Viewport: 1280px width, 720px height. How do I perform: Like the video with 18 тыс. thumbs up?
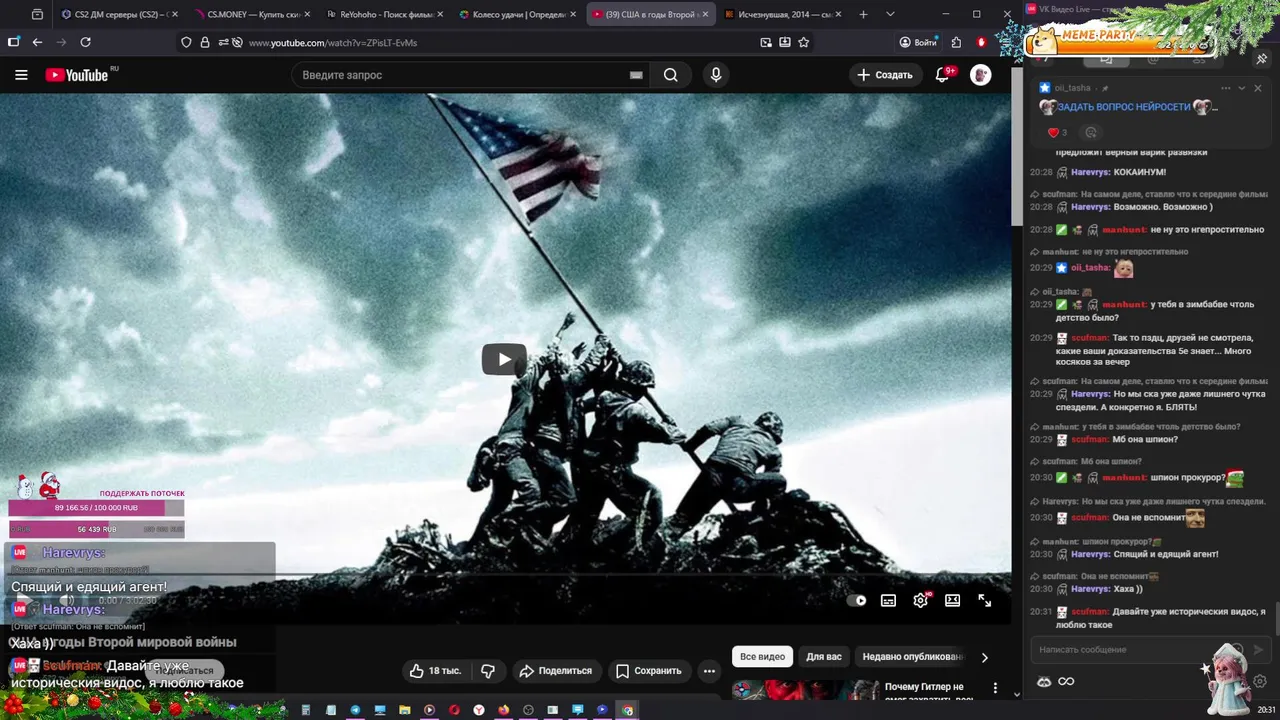(435, 671)
